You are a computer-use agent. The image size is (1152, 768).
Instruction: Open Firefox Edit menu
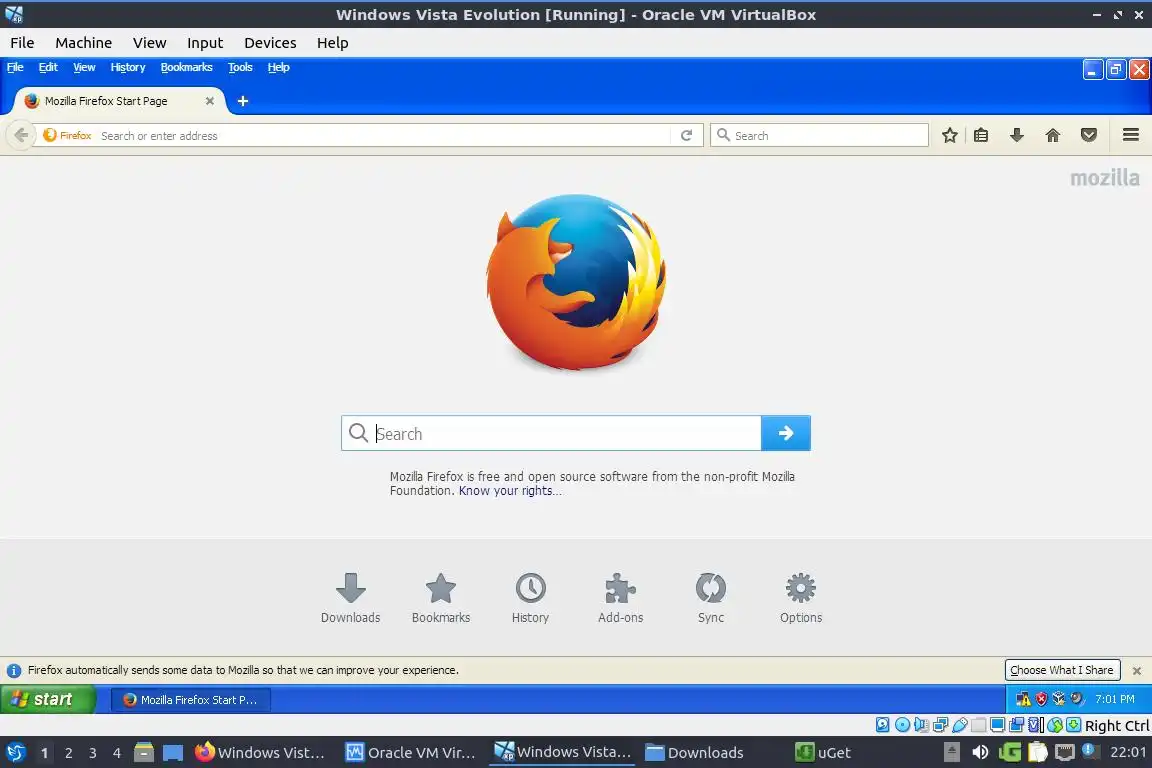[48, 67]
